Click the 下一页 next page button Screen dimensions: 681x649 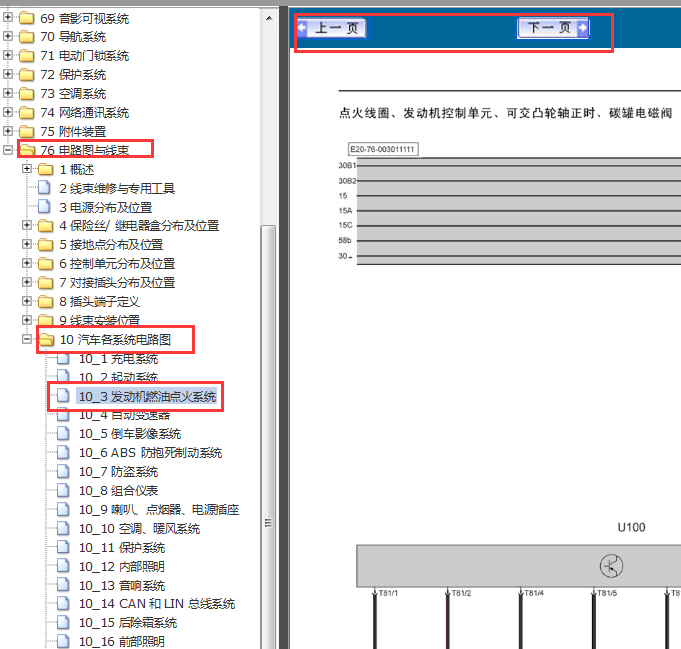(x=552, y=28)
